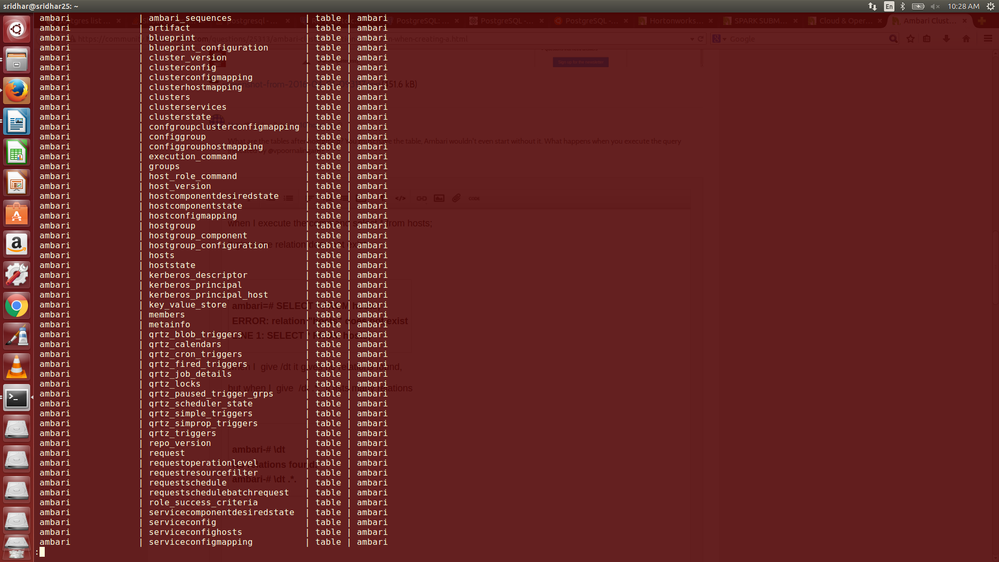Open the paintbrush drawing app in dock
This screenshot has width=999, height=562.
pos(17,336)
